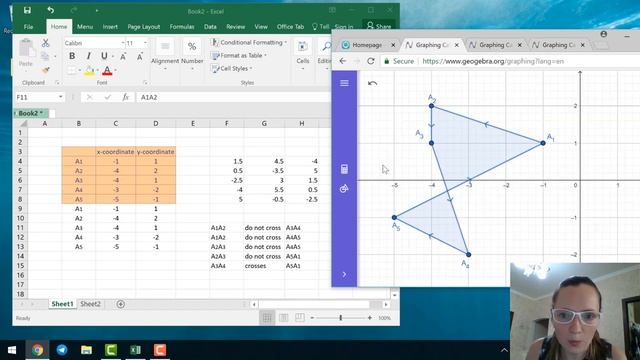Open the Tell me search box
The height and width of the screenshot is (360, 640).
(321, 27)
